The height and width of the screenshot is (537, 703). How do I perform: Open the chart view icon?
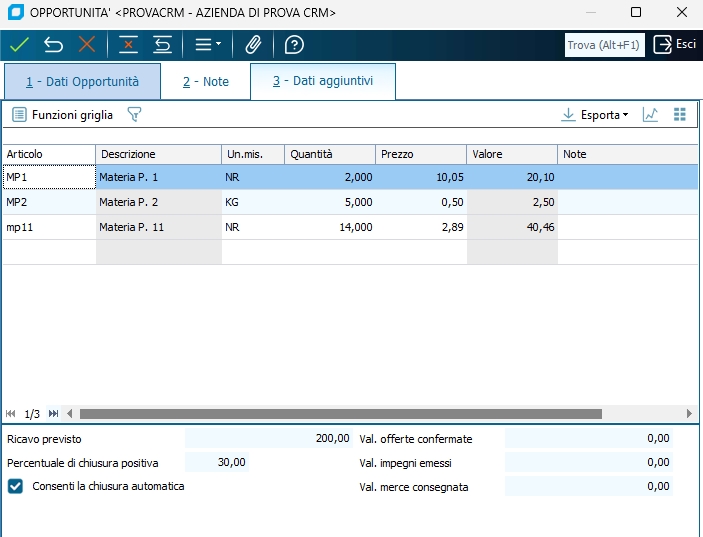click(x=650, y=115)
